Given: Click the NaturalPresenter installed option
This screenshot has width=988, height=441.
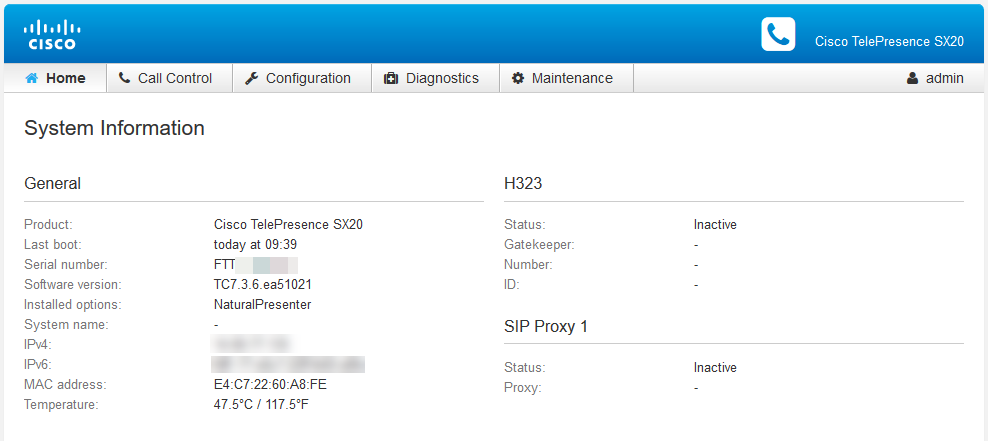Looking at the screenshot, I should click(263, 305).
